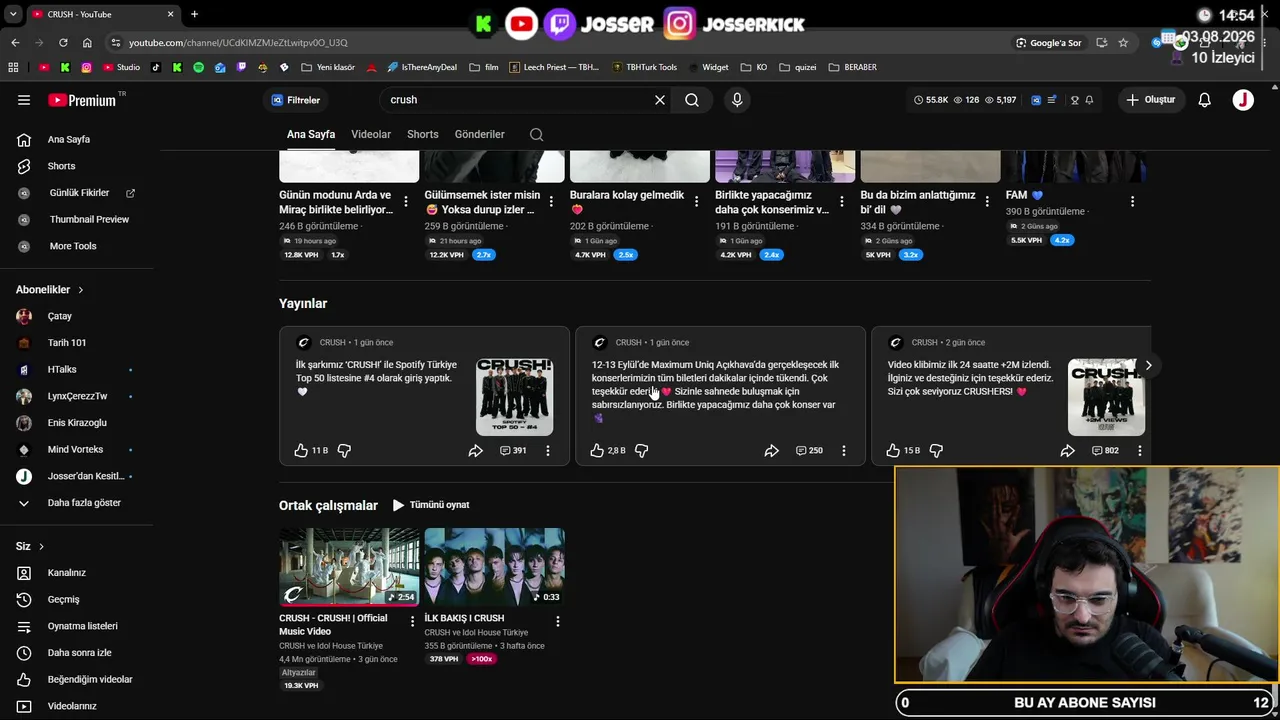Open the Yayınlar section heading
1280x720 pixels.
coord(303,303)
